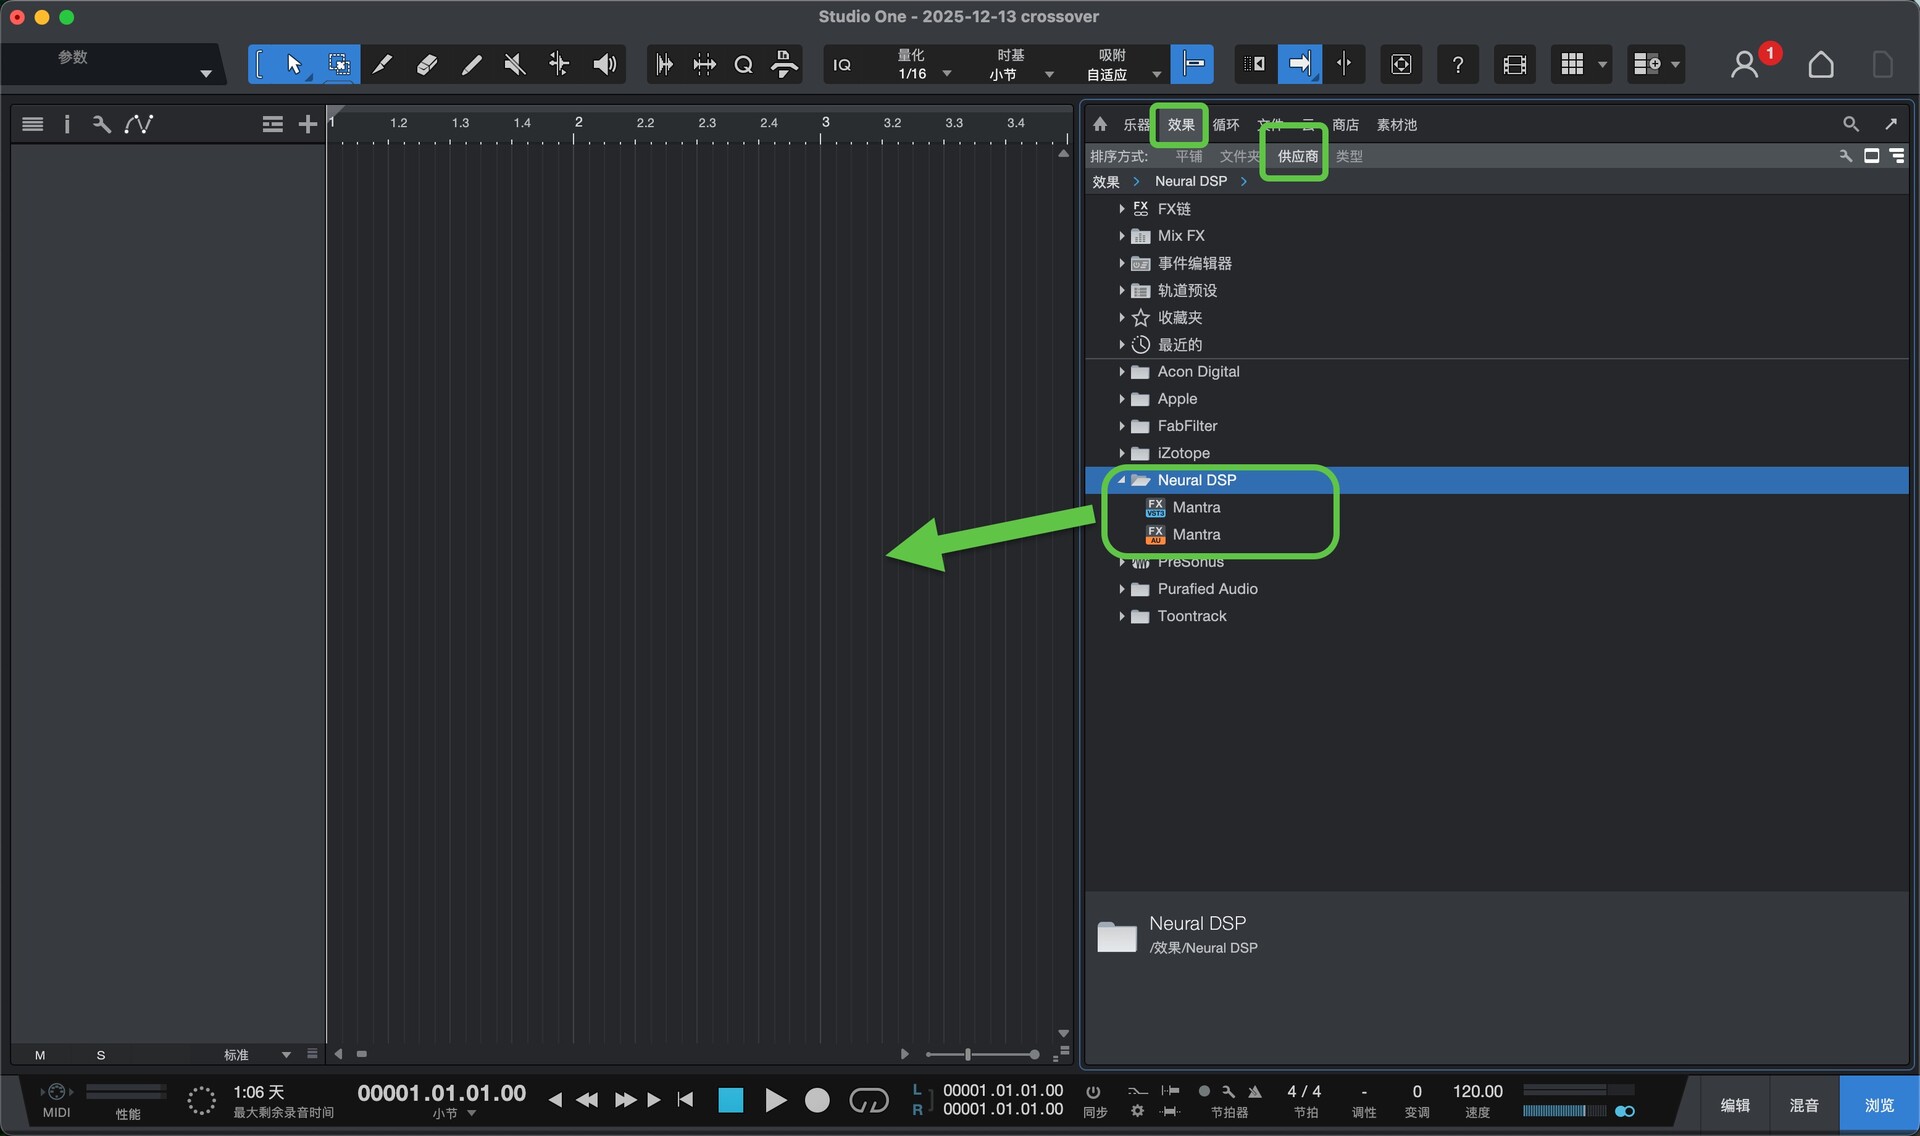The image size is (1920, 1136).
Task: Switch to the 循环 loops tab
Action: [1225, 125]
